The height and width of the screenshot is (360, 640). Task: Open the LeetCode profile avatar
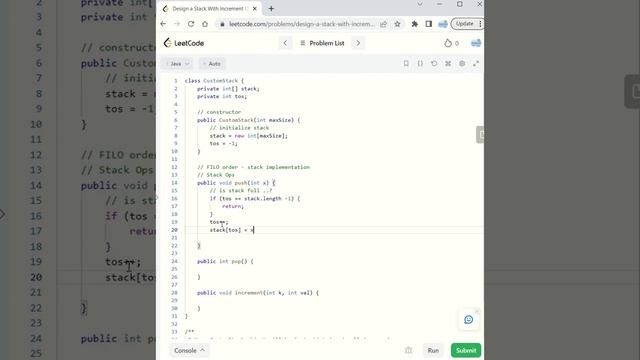click(476, 43)
